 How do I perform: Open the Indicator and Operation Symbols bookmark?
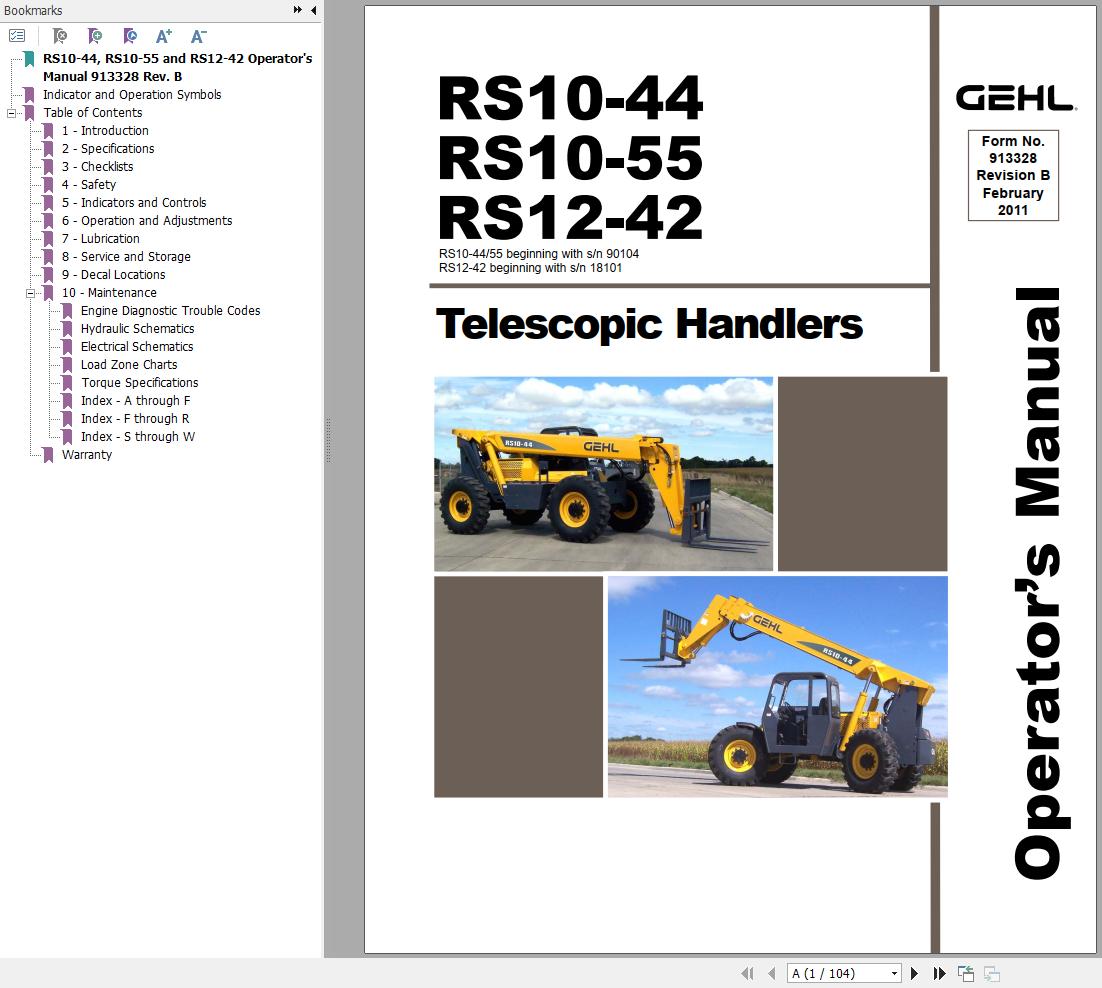pyautogui.click(x=132, y=94)
